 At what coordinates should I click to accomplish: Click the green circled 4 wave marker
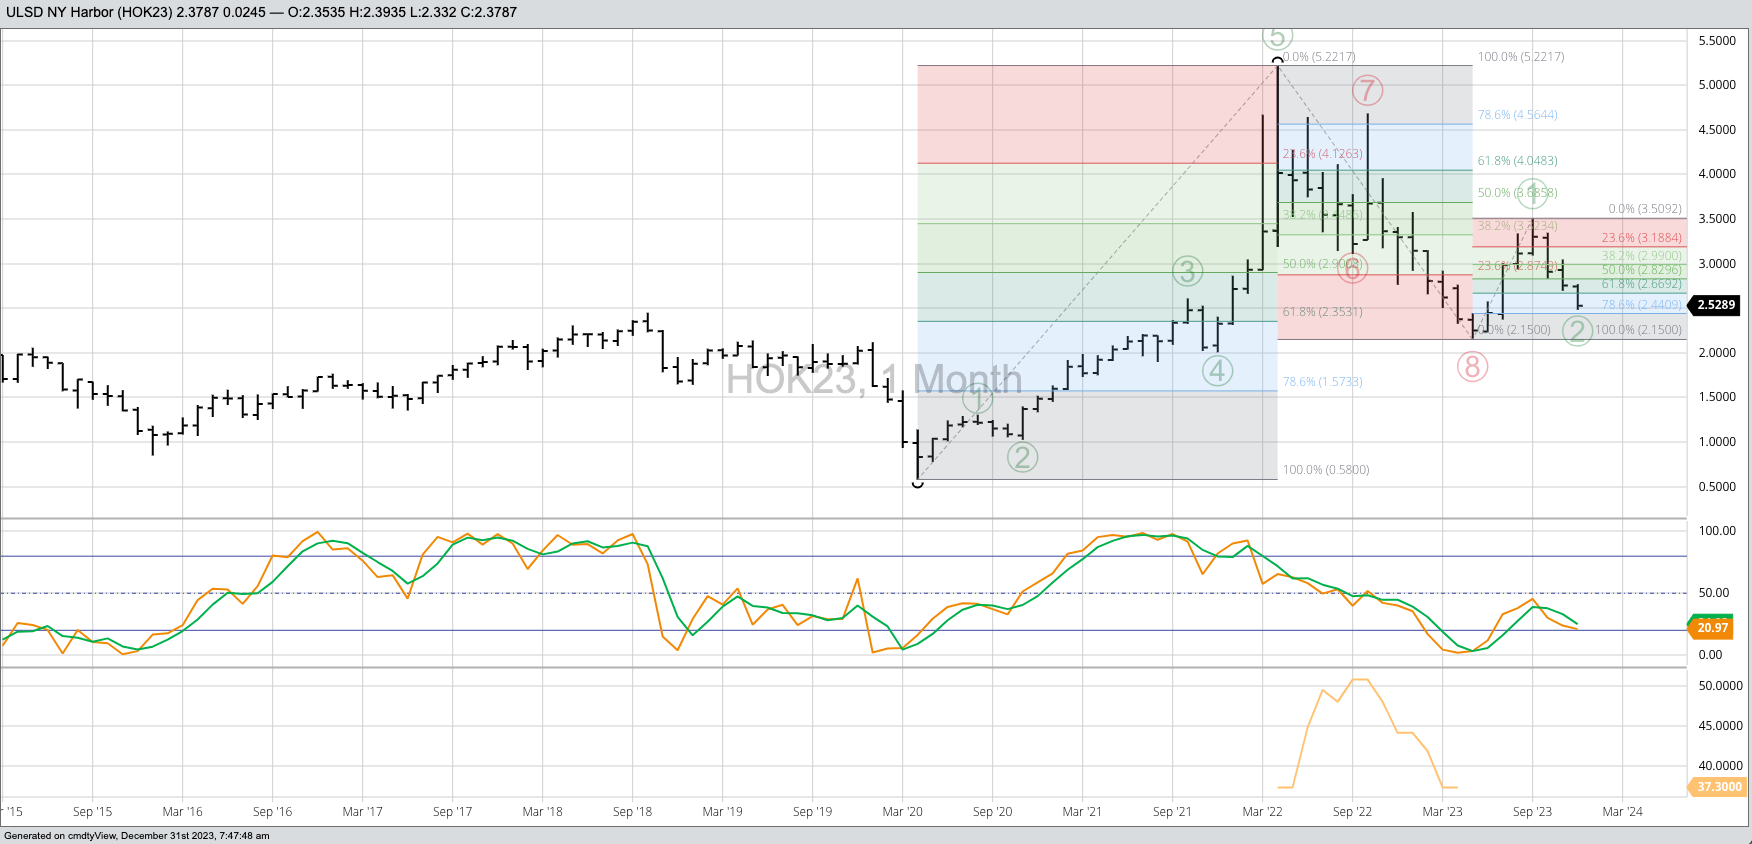click(1216, 371)
